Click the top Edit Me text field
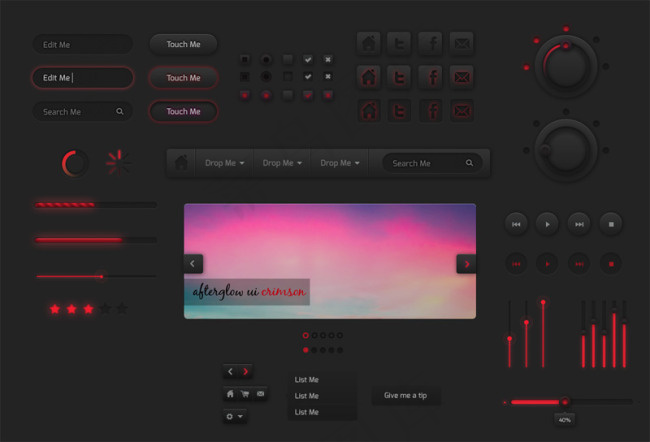 pos(83,44)
